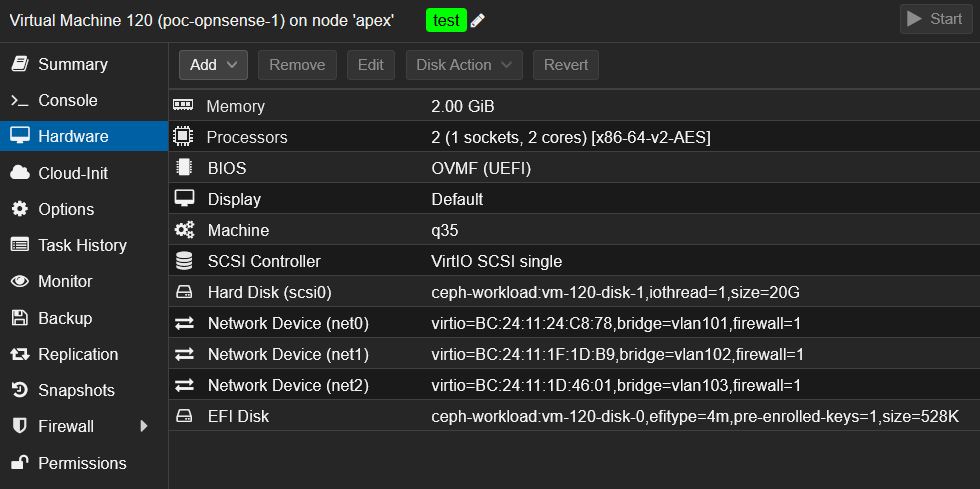Select the Network Device (net2) row

coord(573,385)
